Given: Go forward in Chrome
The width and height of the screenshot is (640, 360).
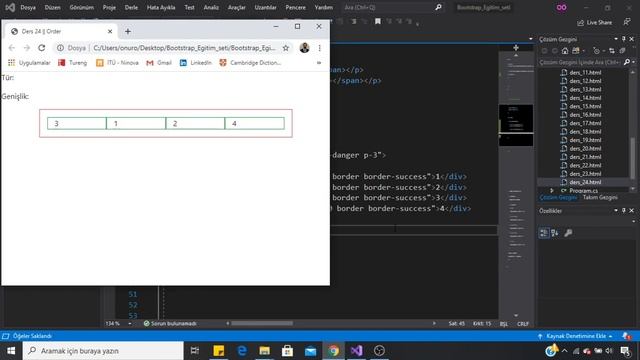Looking at the screenshot, I should point(27,48).
